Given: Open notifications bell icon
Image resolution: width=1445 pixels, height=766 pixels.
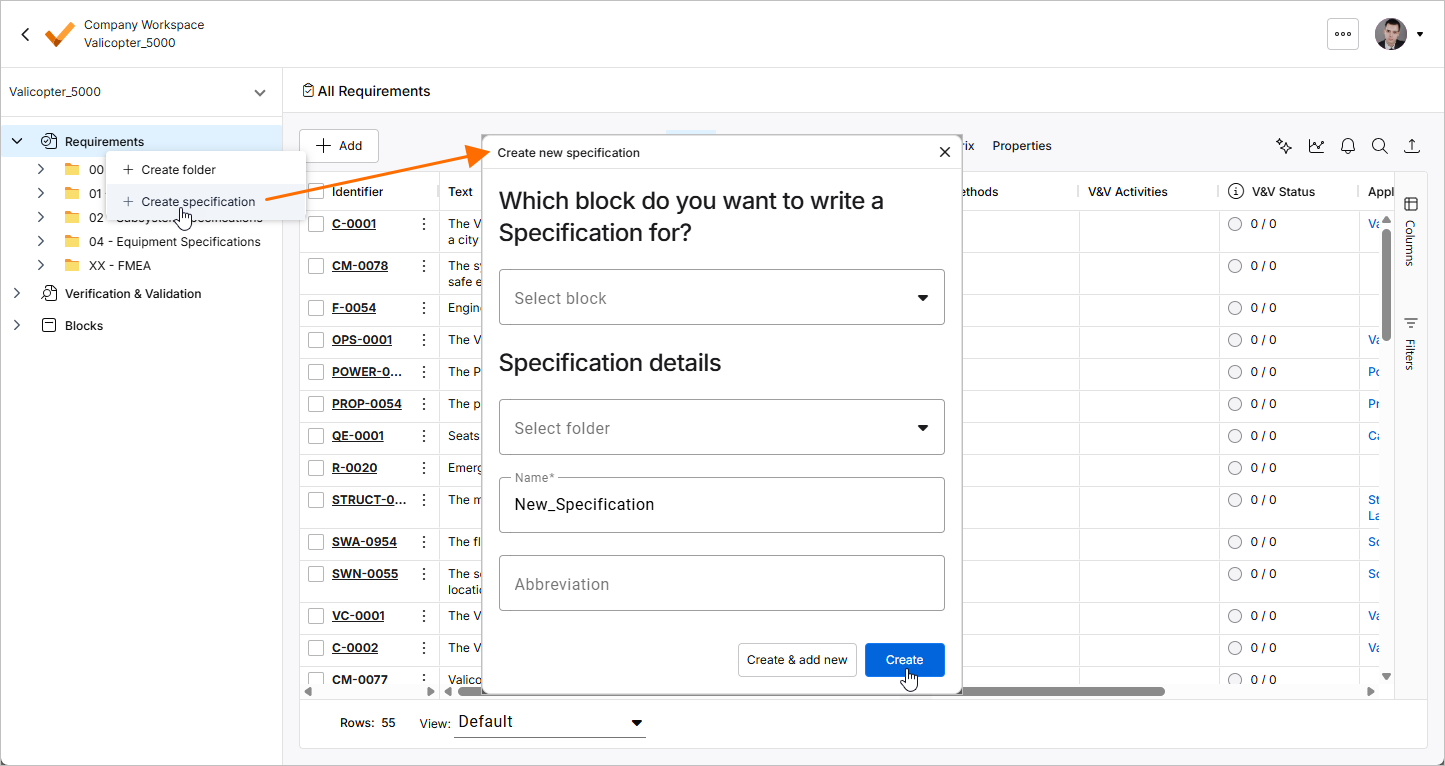Looking at the screenshot, I should point(1348,146).
